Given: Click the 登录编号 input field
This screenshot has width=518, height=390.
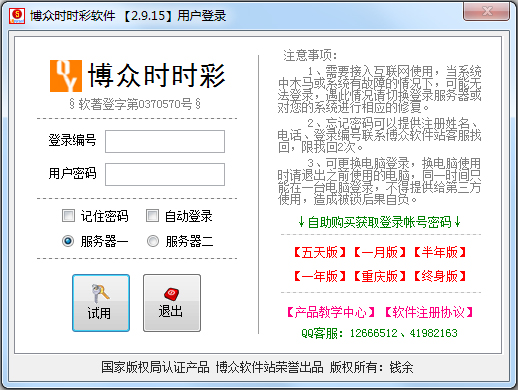Looking at the screenshot, I should (x=165, y=141).
